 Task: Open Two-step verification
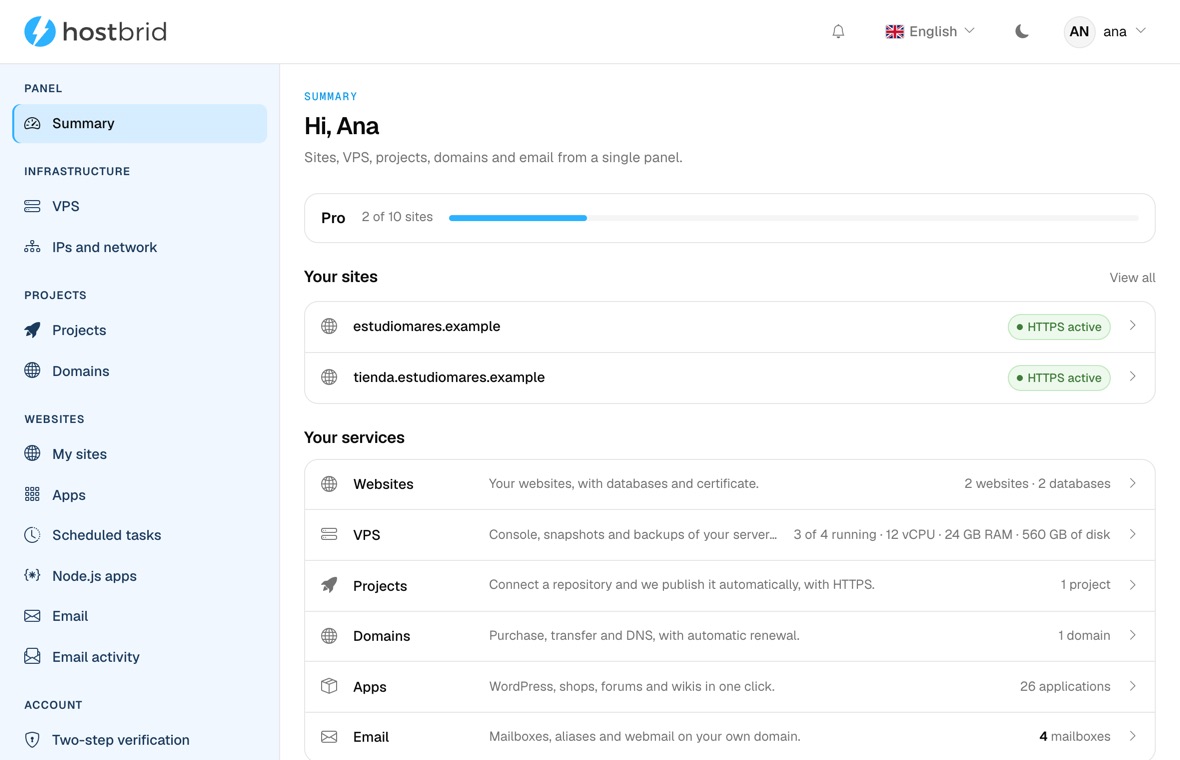tap(140, 740)
